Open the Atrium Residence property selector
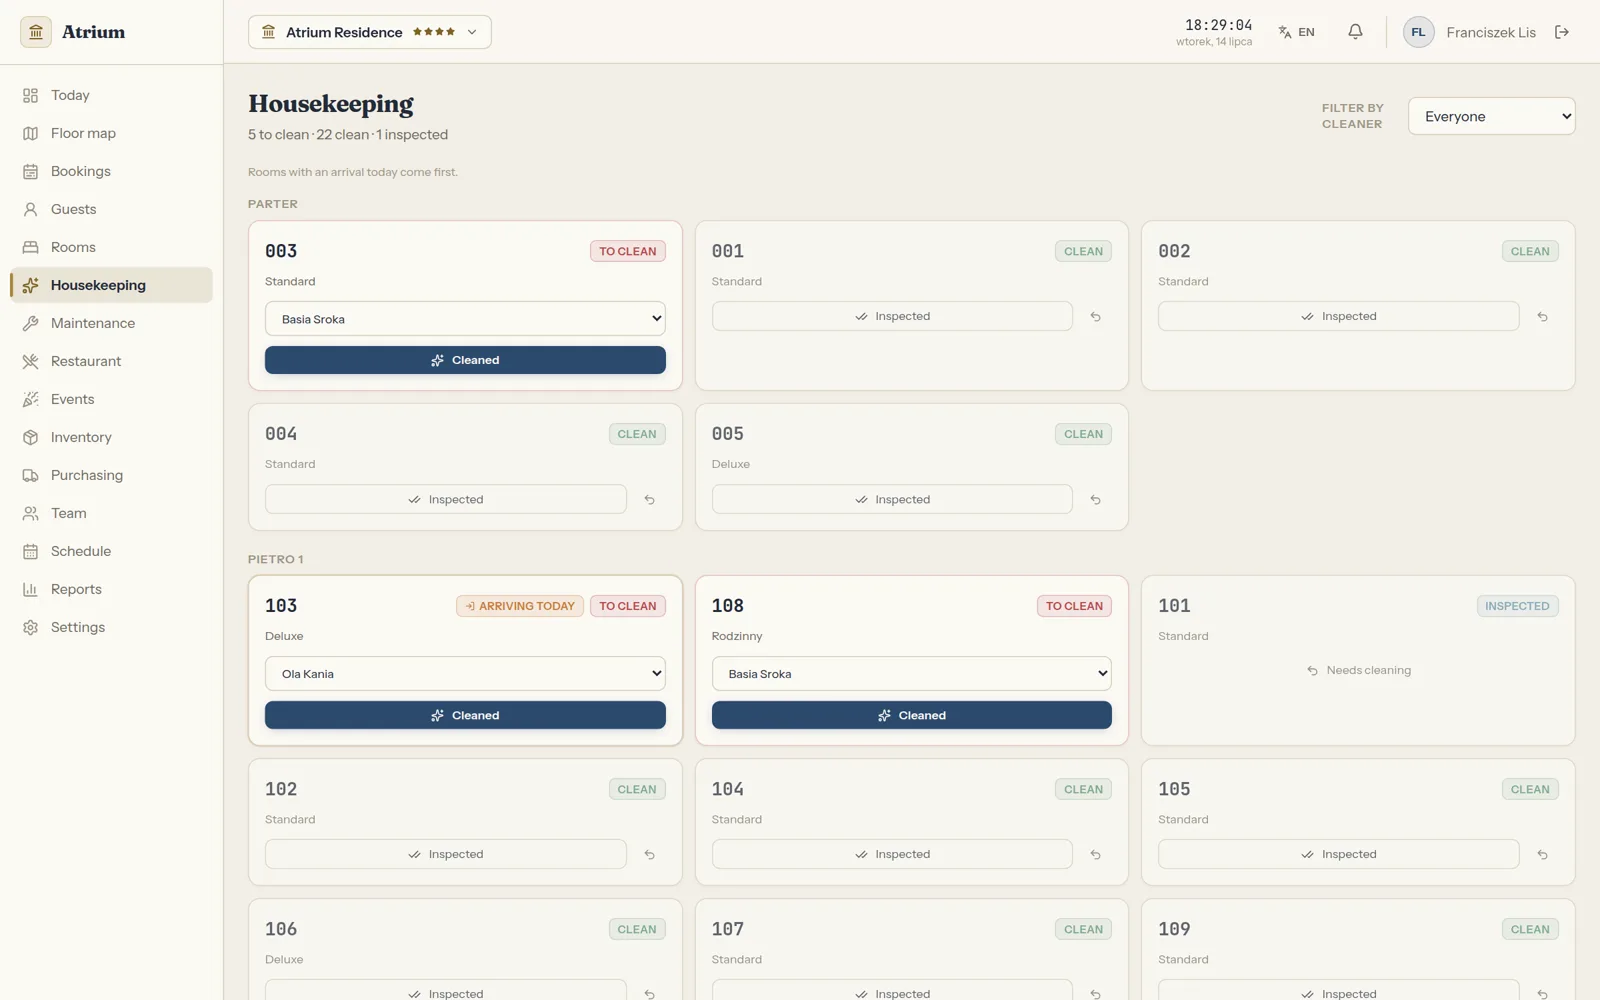 coord(370,32)
